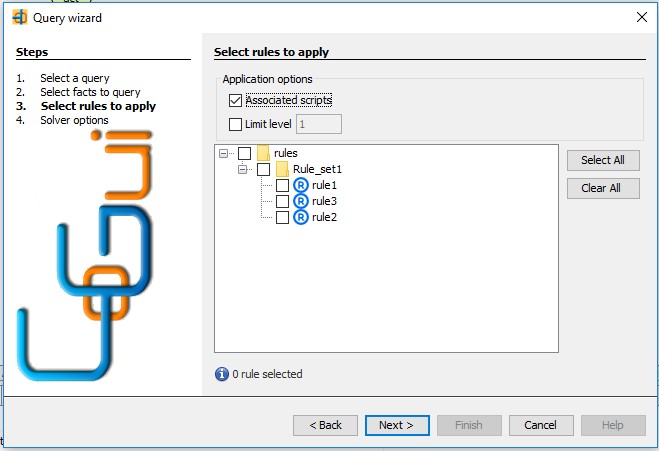
Task: Click the Rule_set1 folder icon
Action: click(x=282, y=169)
